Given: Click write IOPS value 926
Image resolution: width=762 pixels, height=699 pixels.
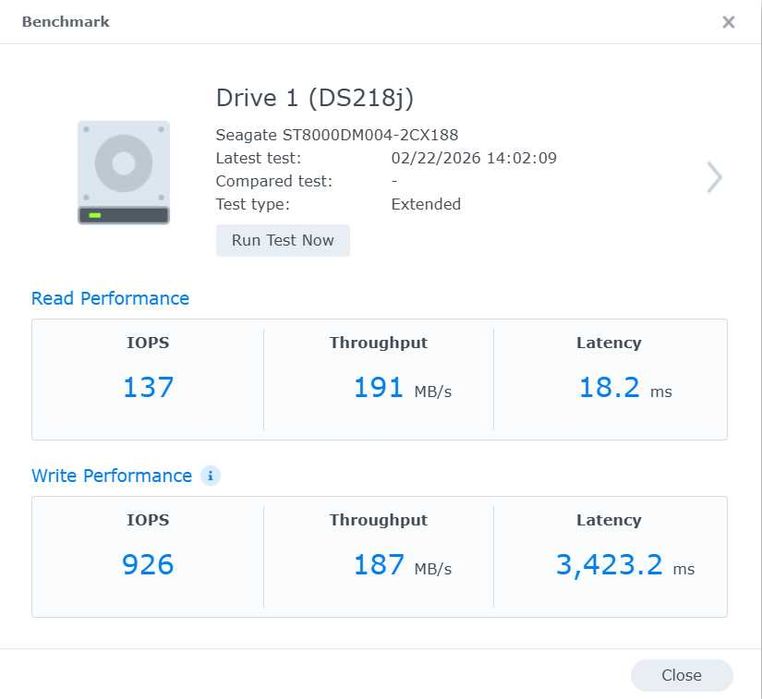Looking at the screenshot, I should click(x=148, y=565).
